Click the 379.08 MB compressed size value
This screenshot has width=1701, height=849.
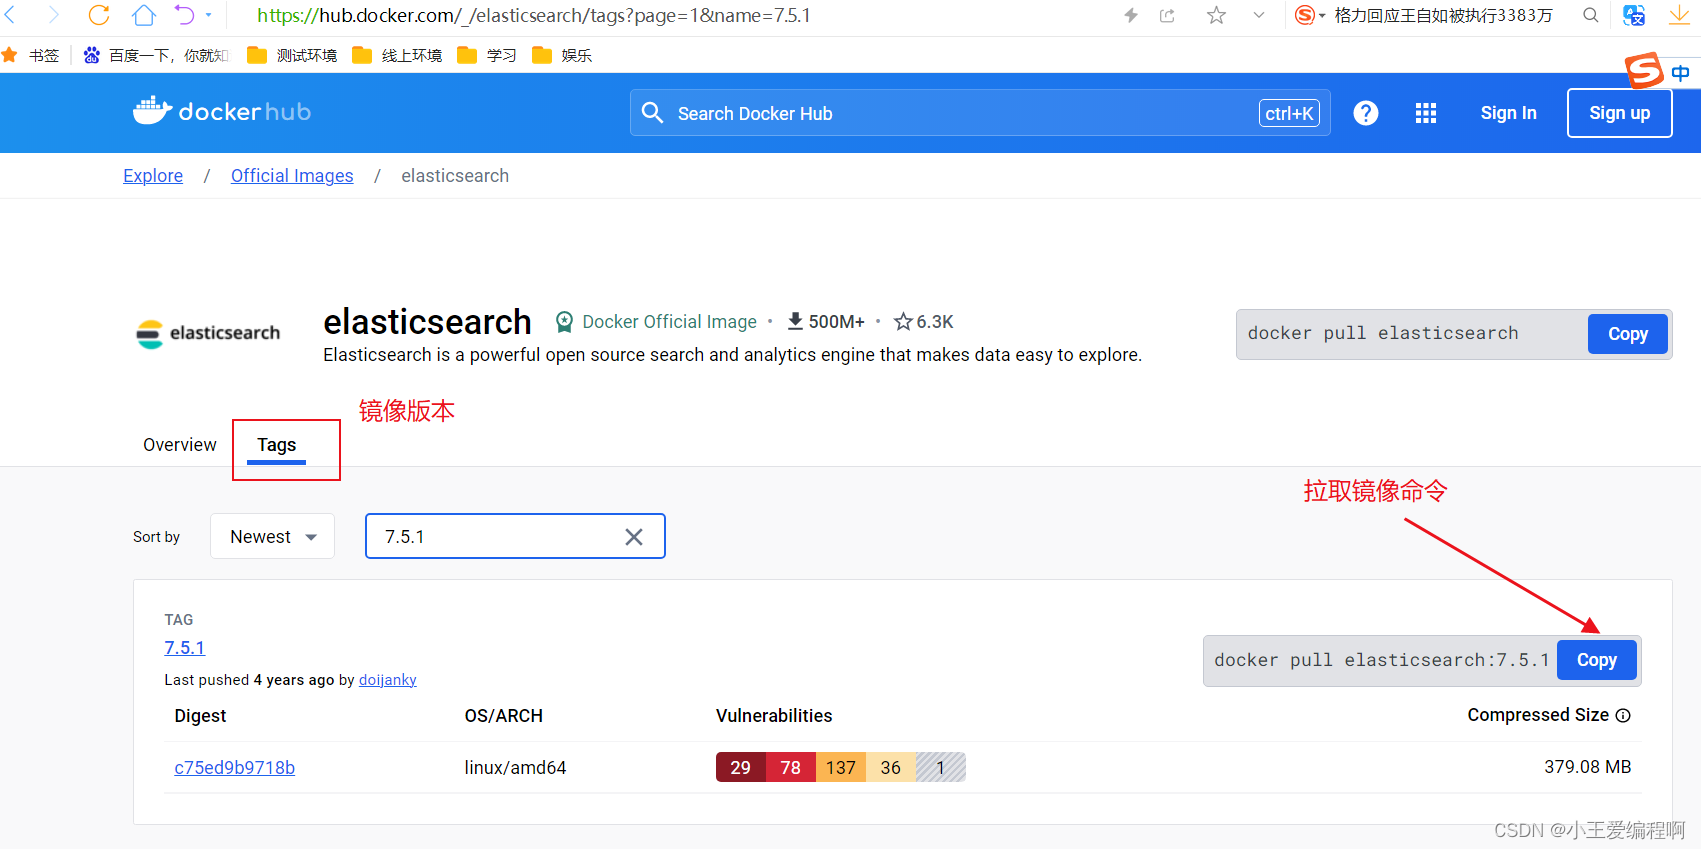pos(1588,767)
